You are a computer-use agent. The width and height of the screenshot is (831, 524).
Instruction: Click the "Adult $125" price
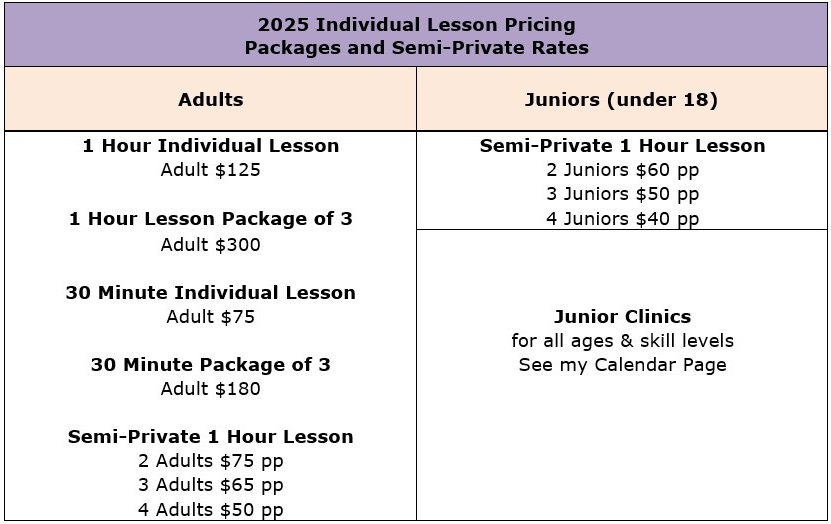[x=210, y=170]
